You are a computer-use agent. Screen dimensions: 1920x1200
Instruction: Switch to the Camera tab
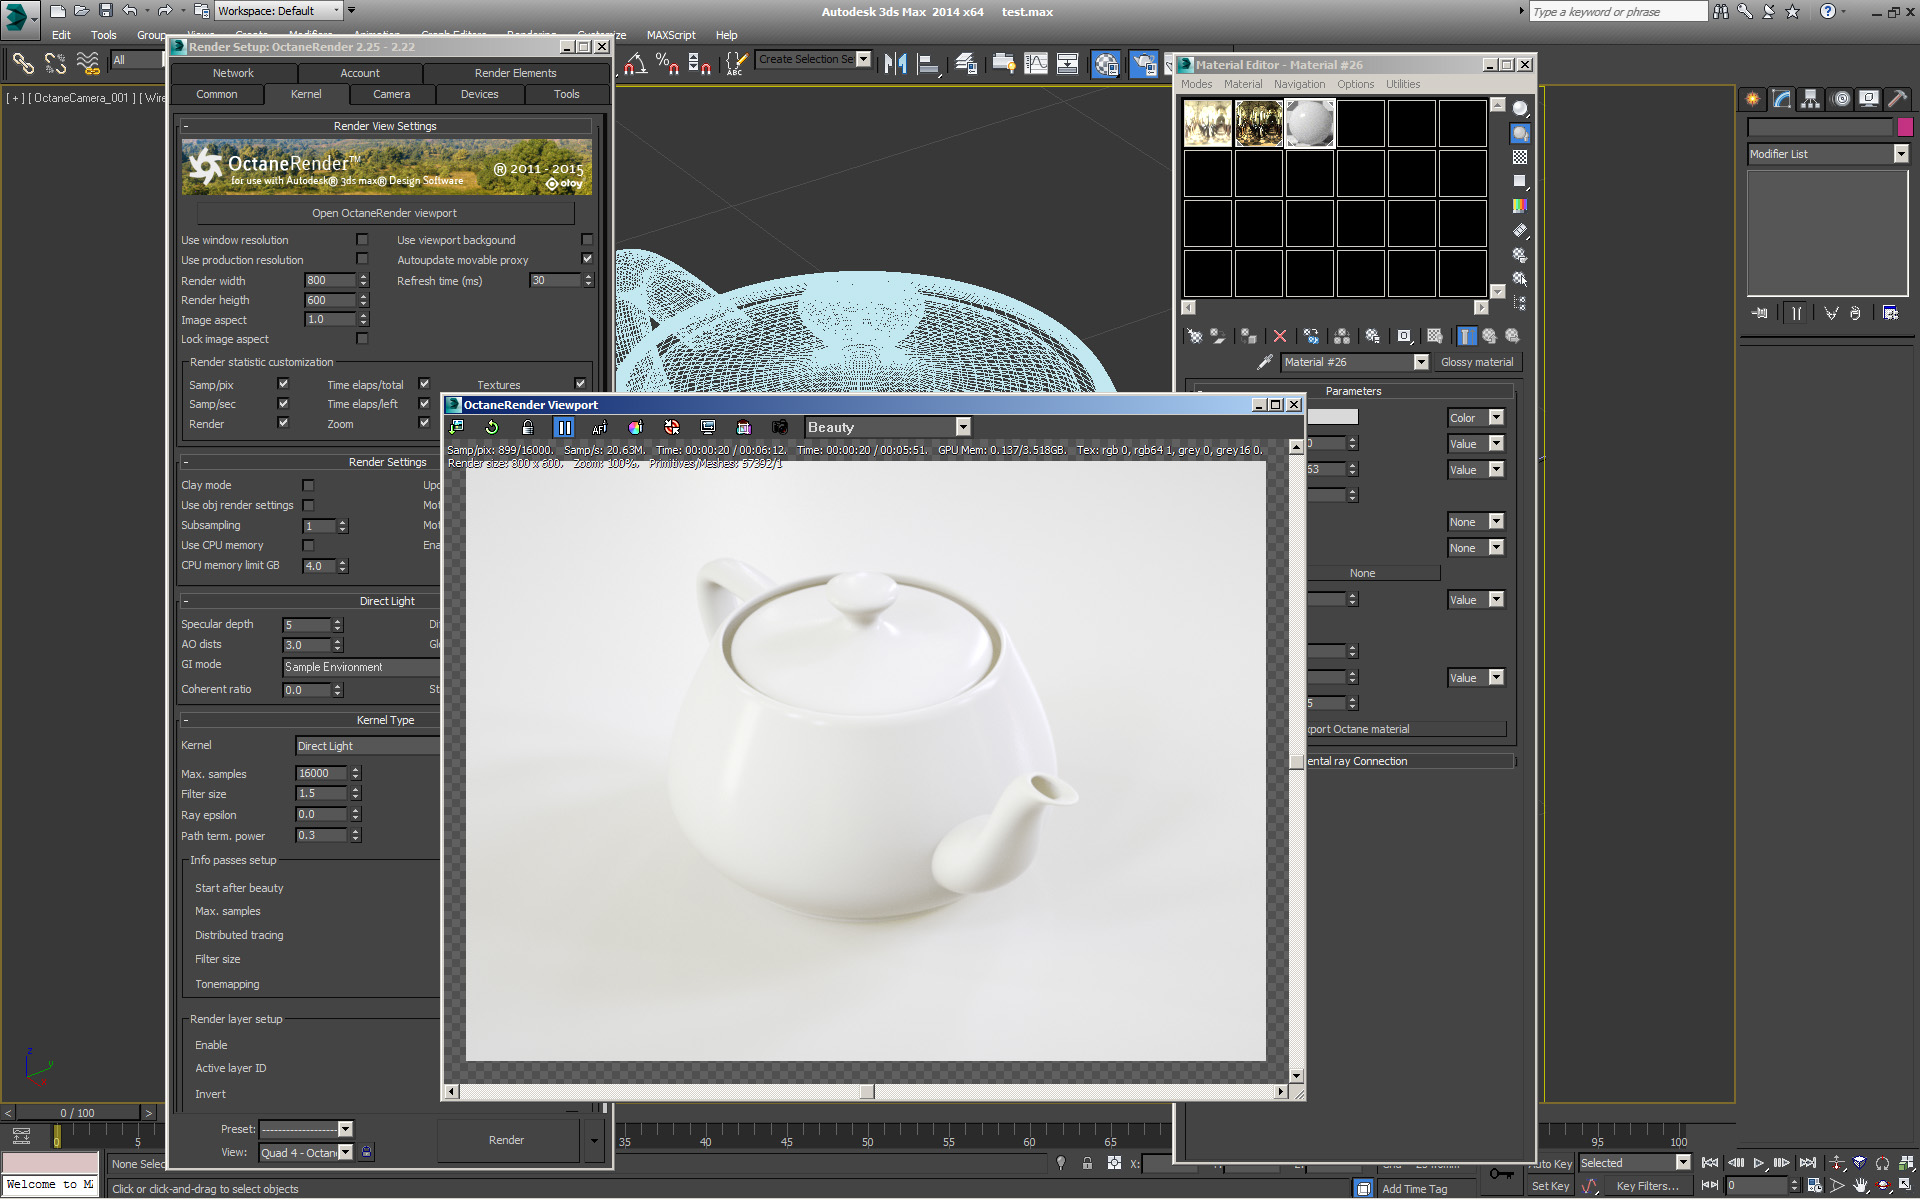point(391,94)
